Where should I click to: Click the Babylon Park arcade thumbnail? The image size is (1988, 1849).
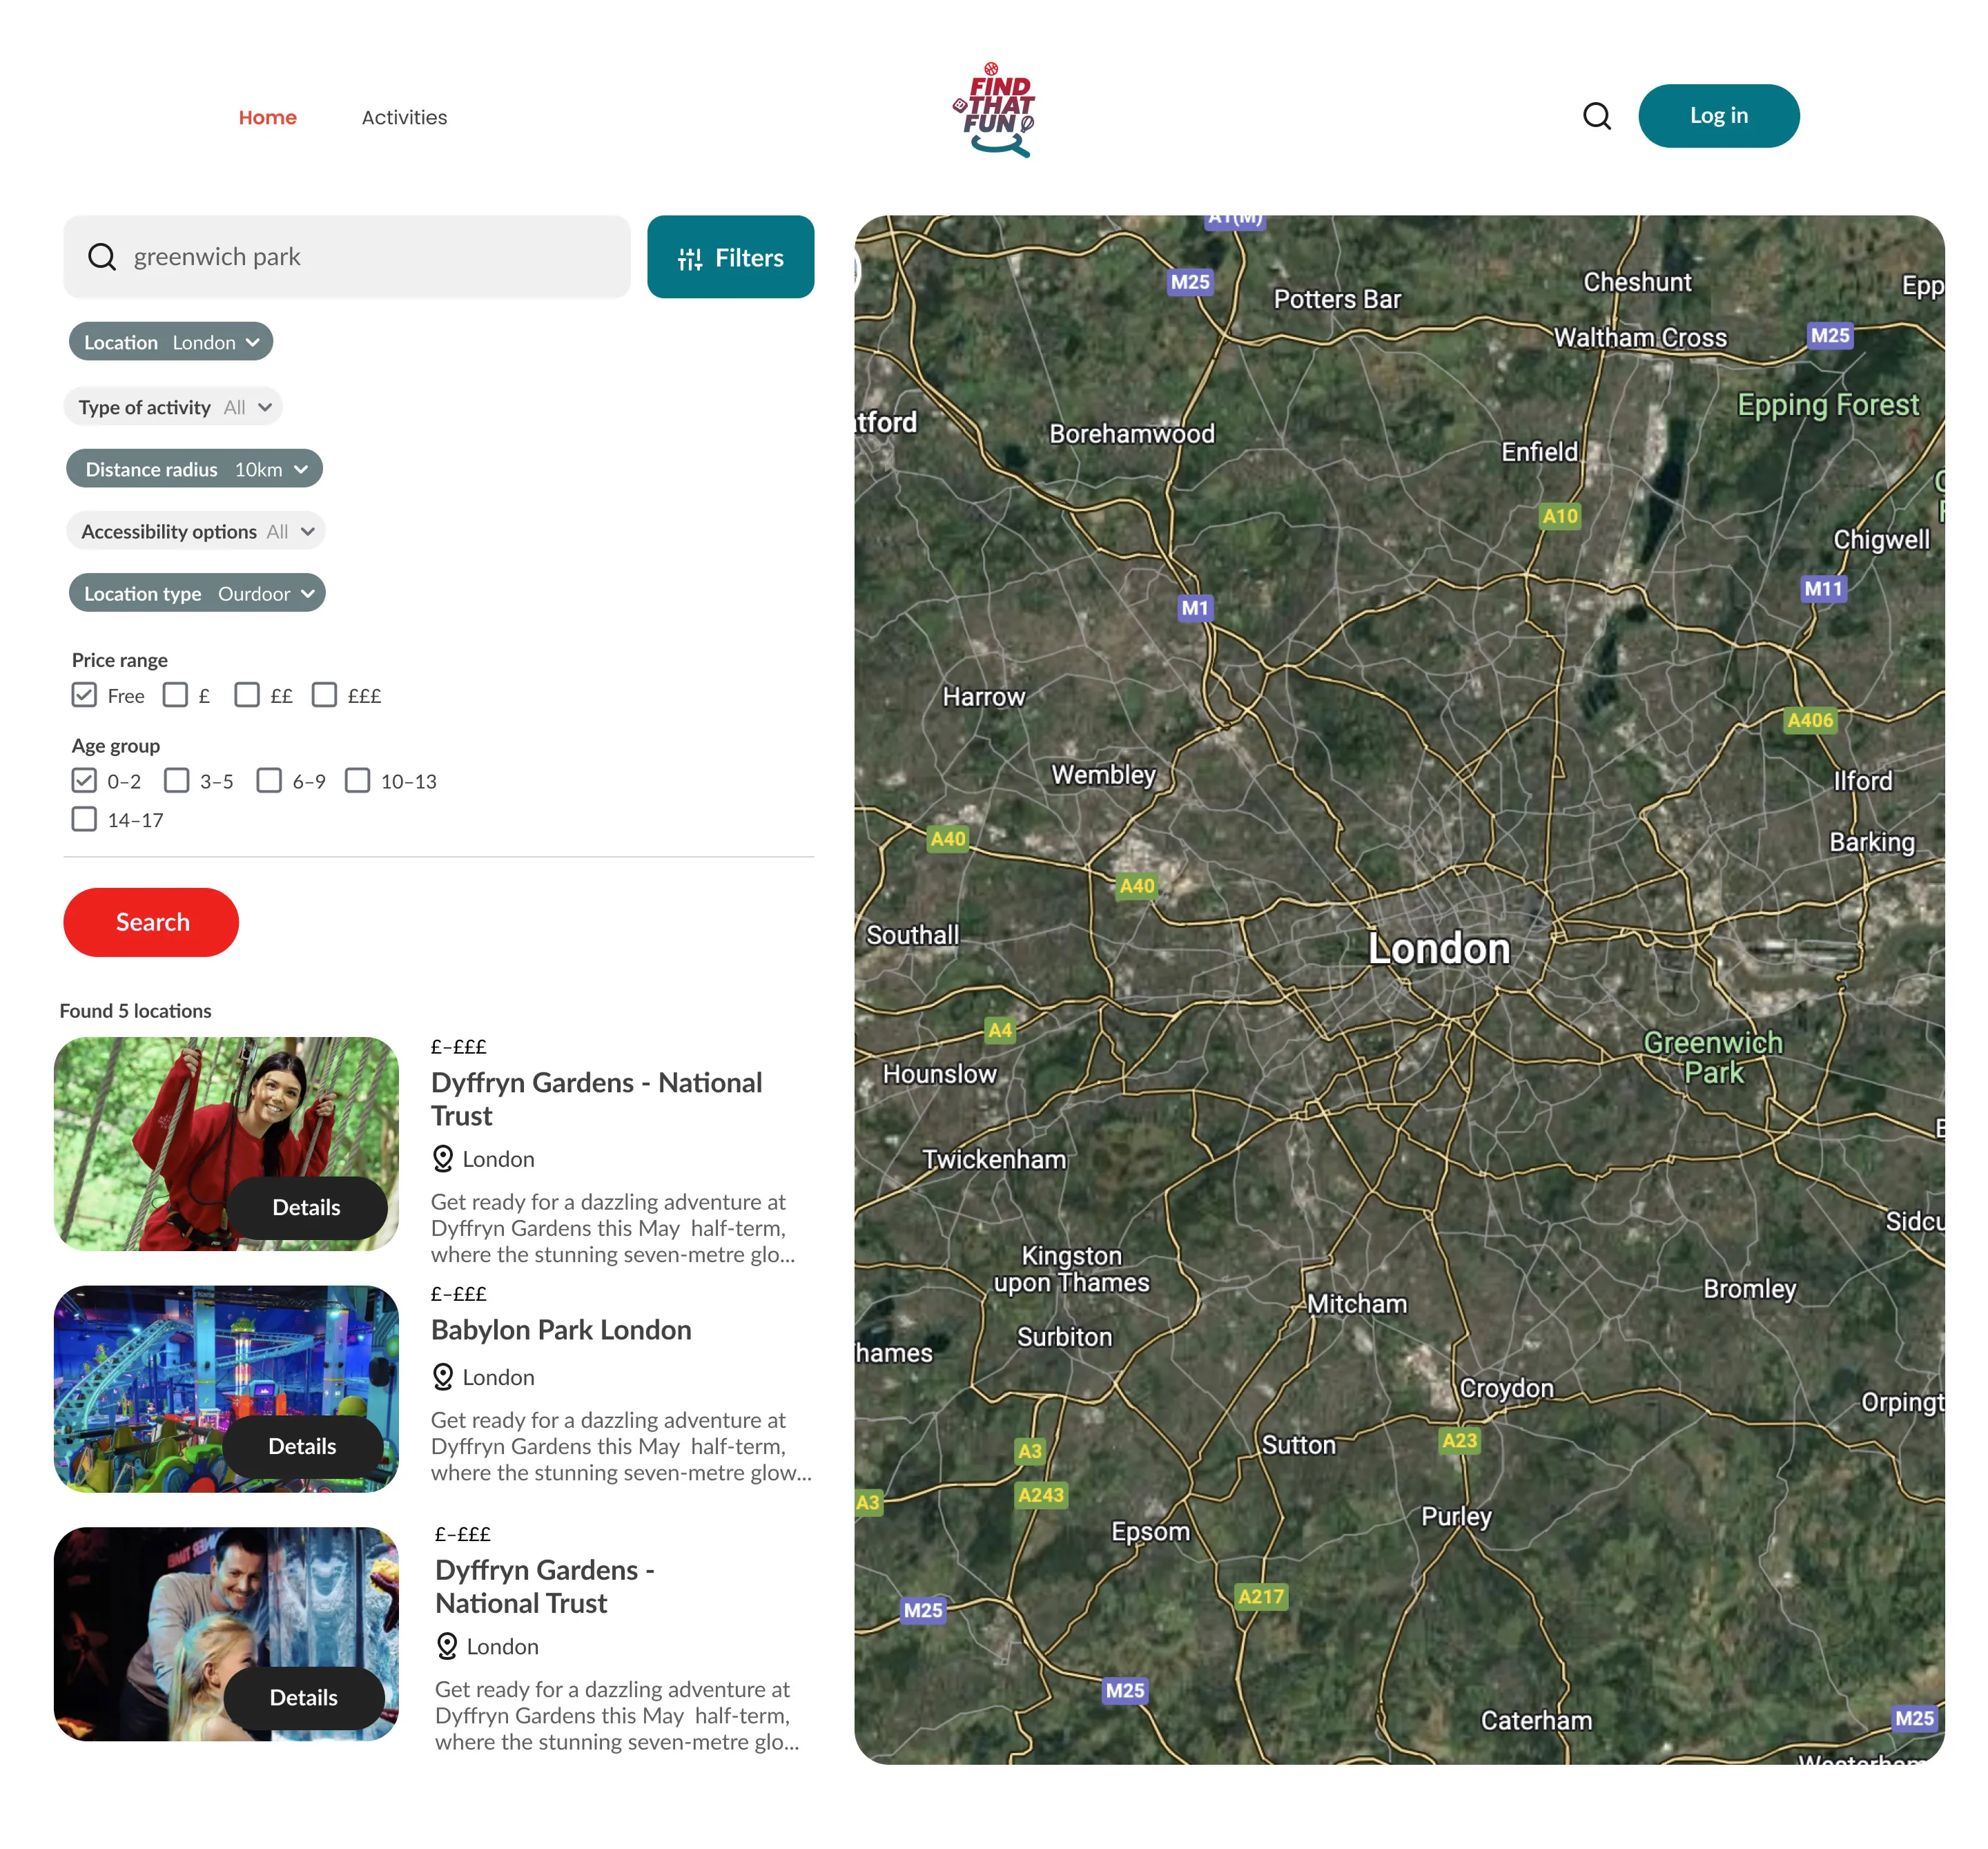click(x=226, y=1389)
